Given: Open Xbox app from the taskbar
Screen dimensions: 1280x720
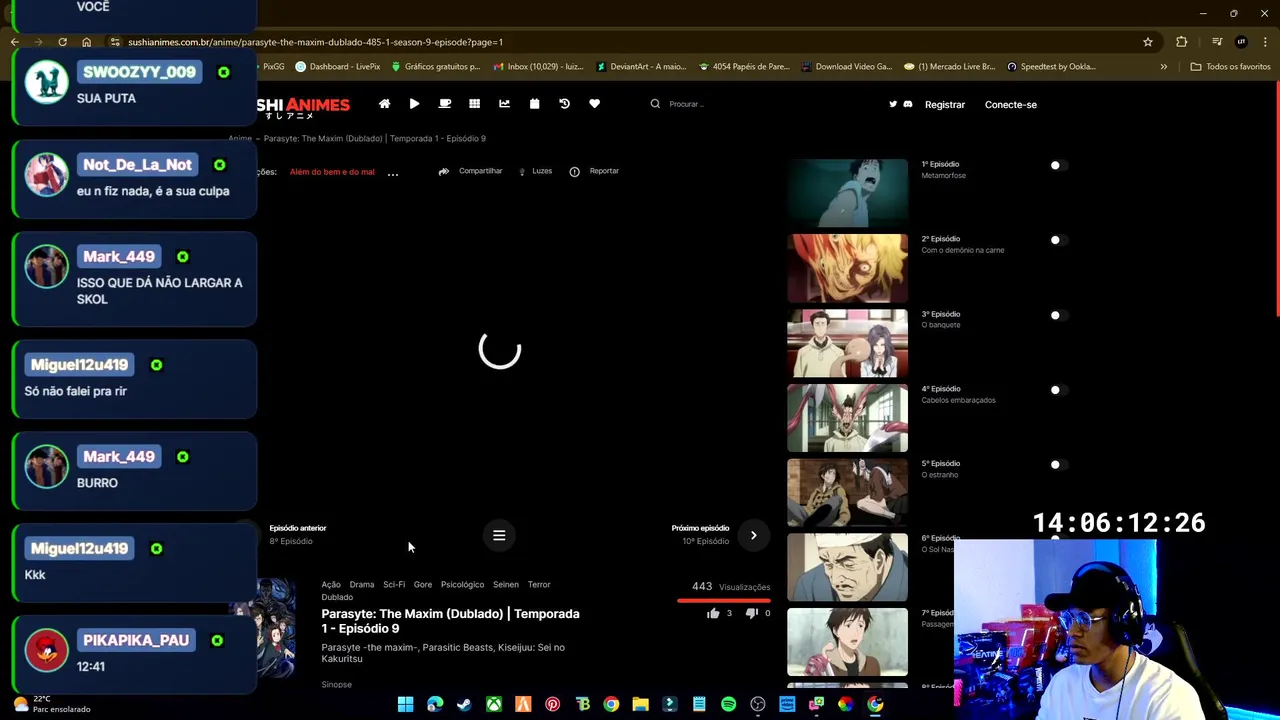Looking at the screenshot, I should click(494, 704).
